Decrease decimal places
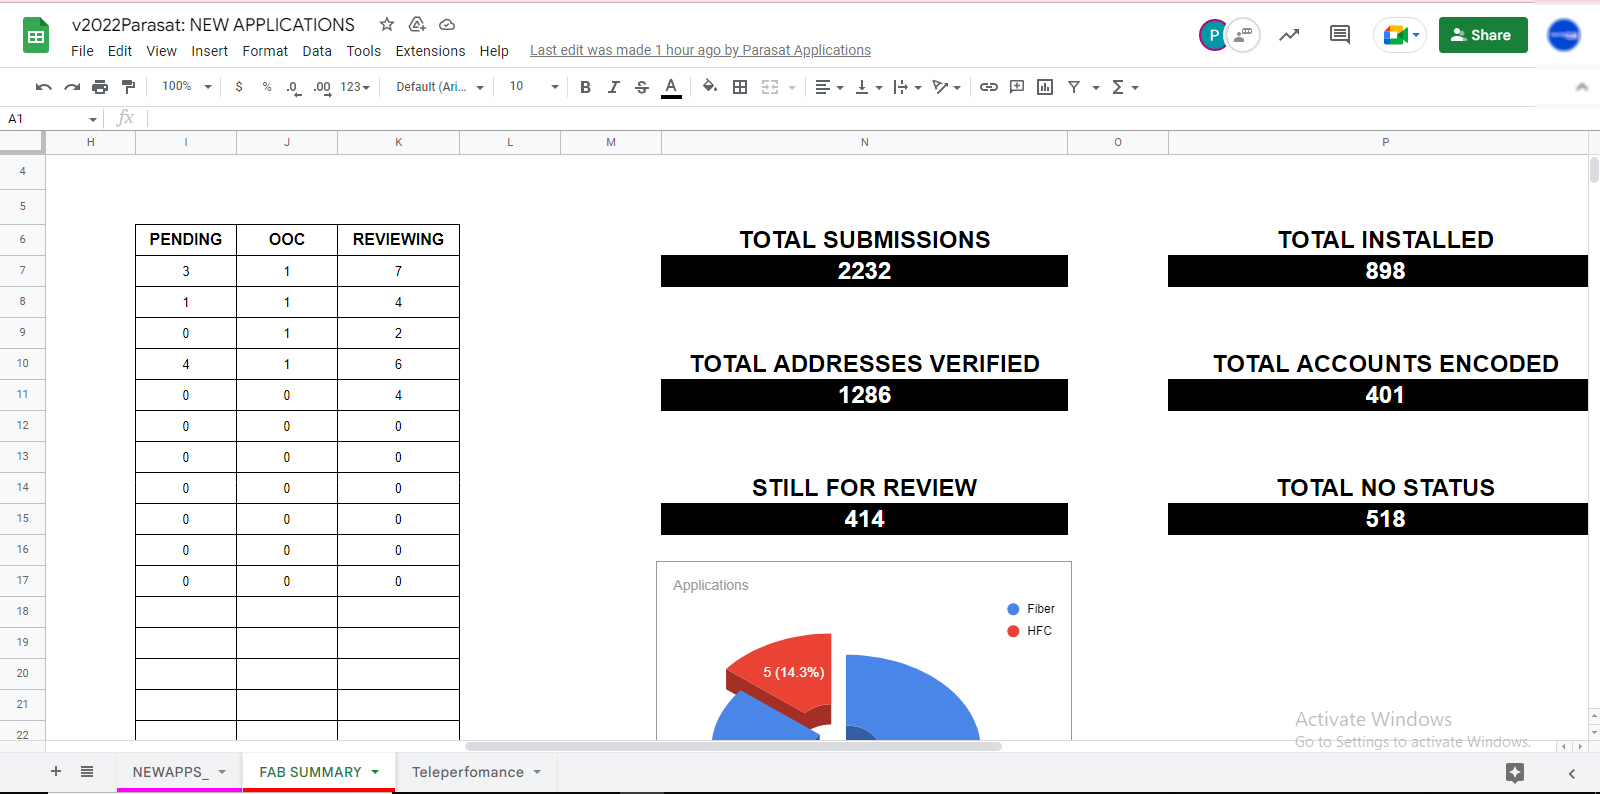The height and width of the screenshot is (794, 1600). pyautogui.click(x=293, y=87)
